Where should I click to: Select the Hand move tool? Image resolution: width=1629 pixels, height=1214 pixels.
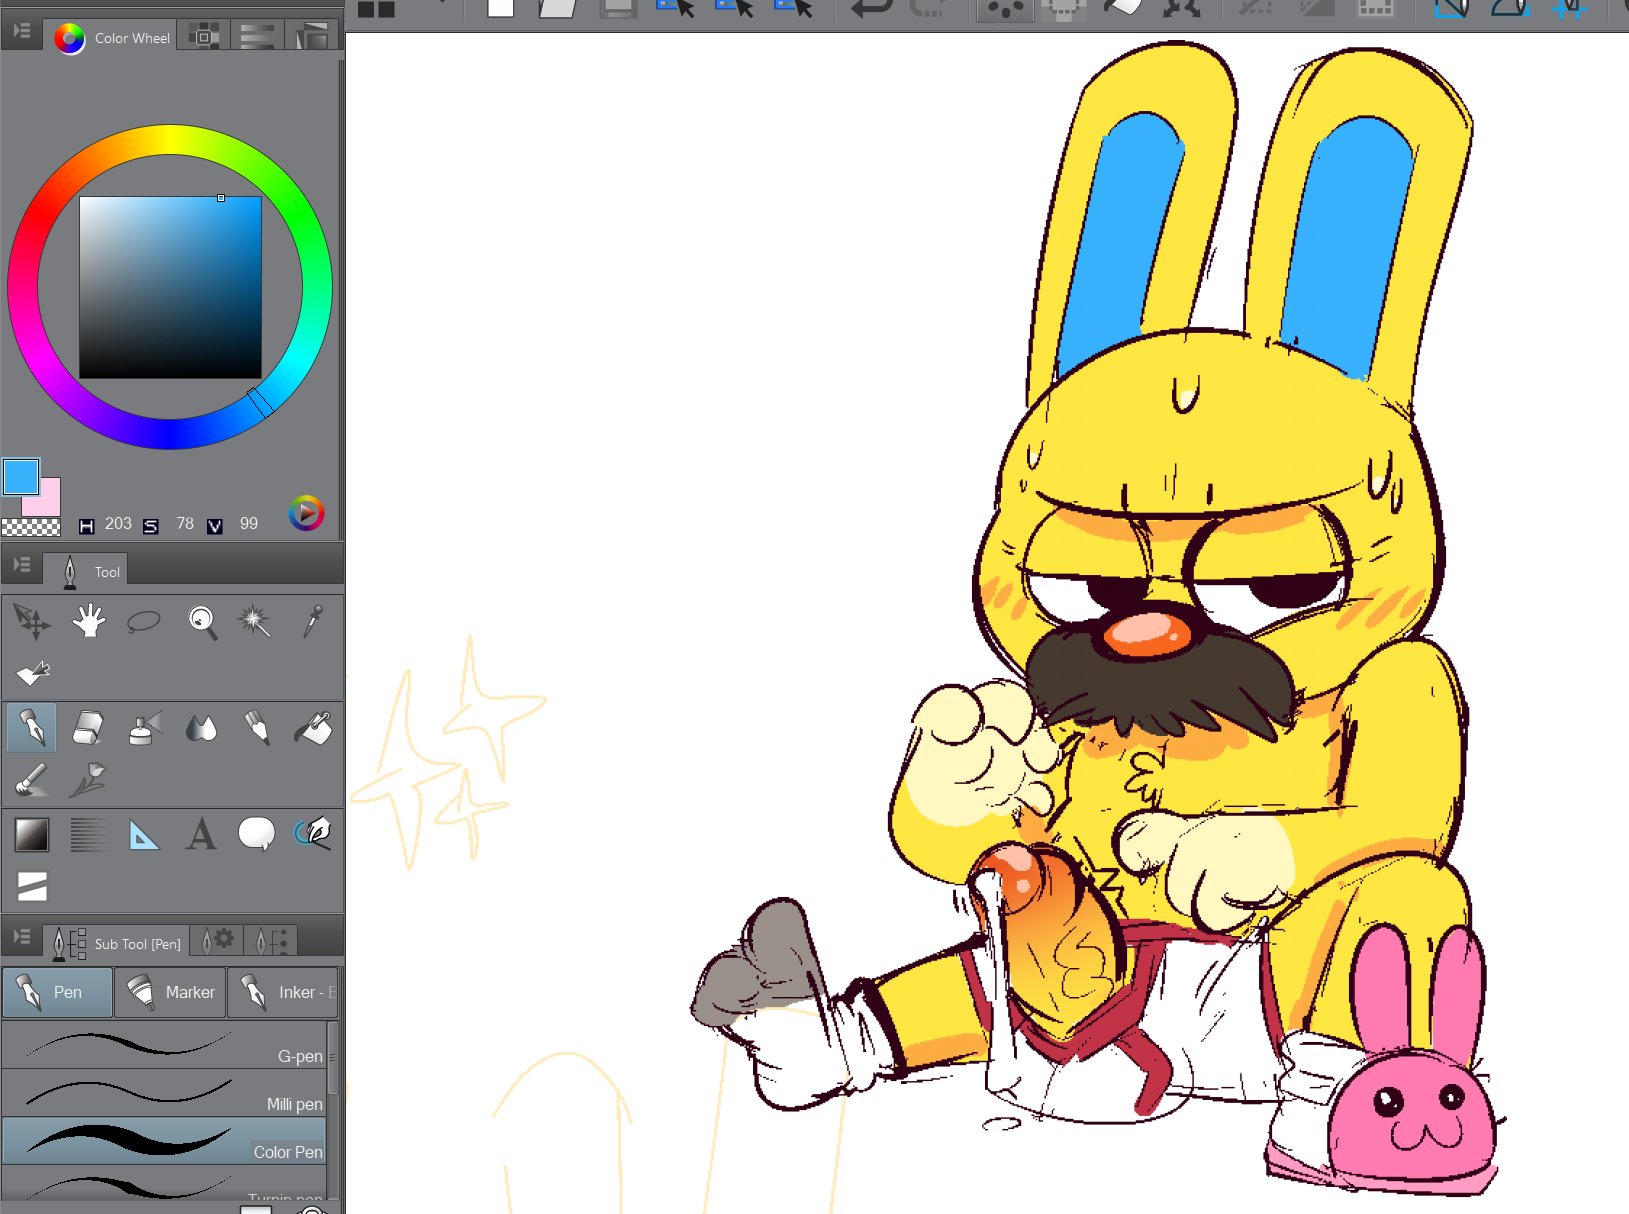(x=89, y=621)
